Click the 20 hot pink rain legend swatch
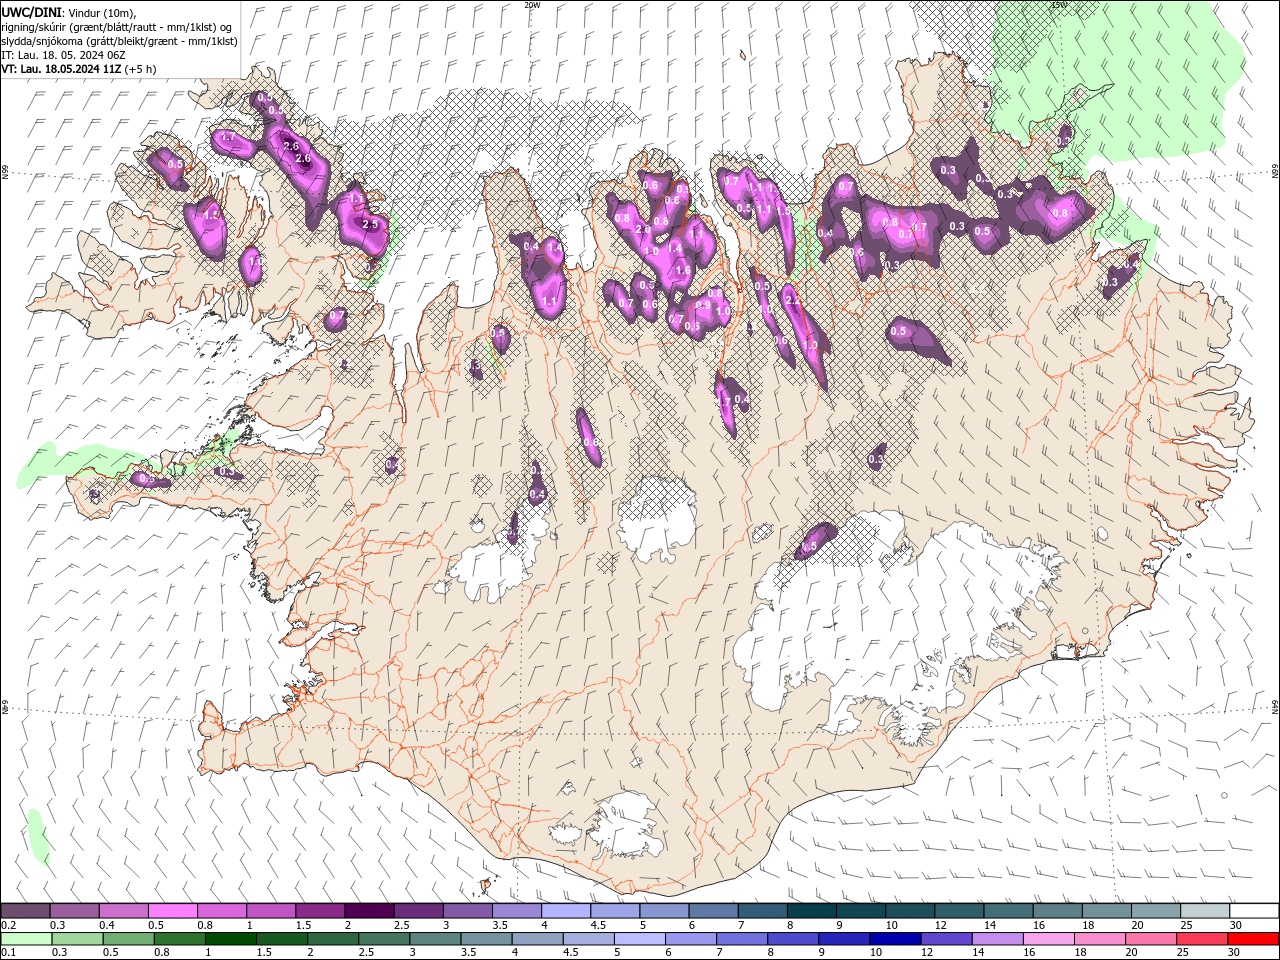1280x960 pixels. coord(1151,939)
